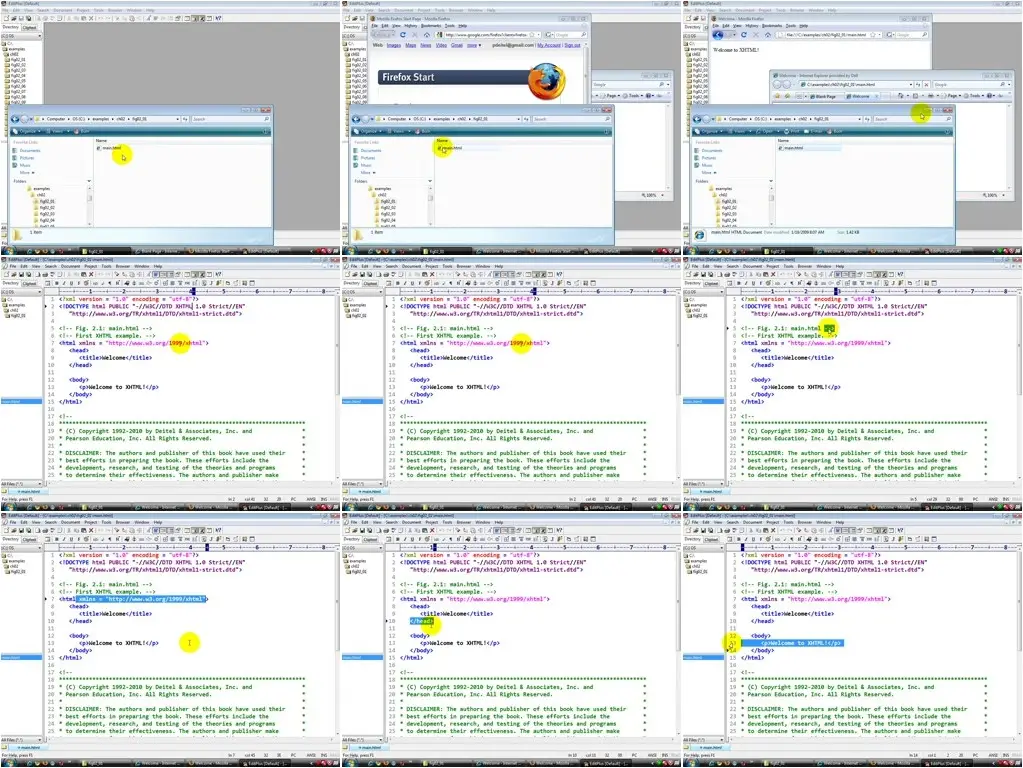Select main.html in Explorer over empty gray EditPlus workspace
This screenshot has width=1023, height=768.
click(x=109, y=148)
